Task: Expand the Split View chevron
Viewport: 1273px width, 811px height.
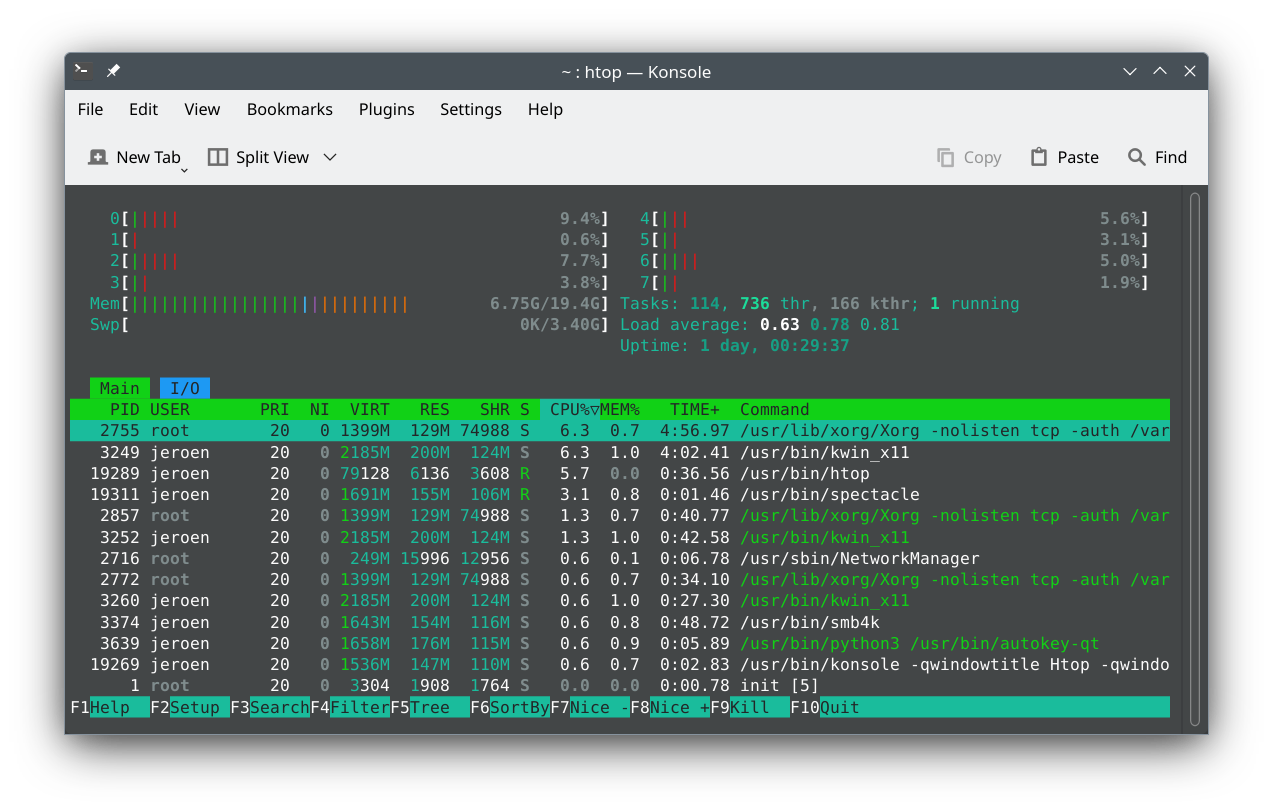Action: pos(330,157)
